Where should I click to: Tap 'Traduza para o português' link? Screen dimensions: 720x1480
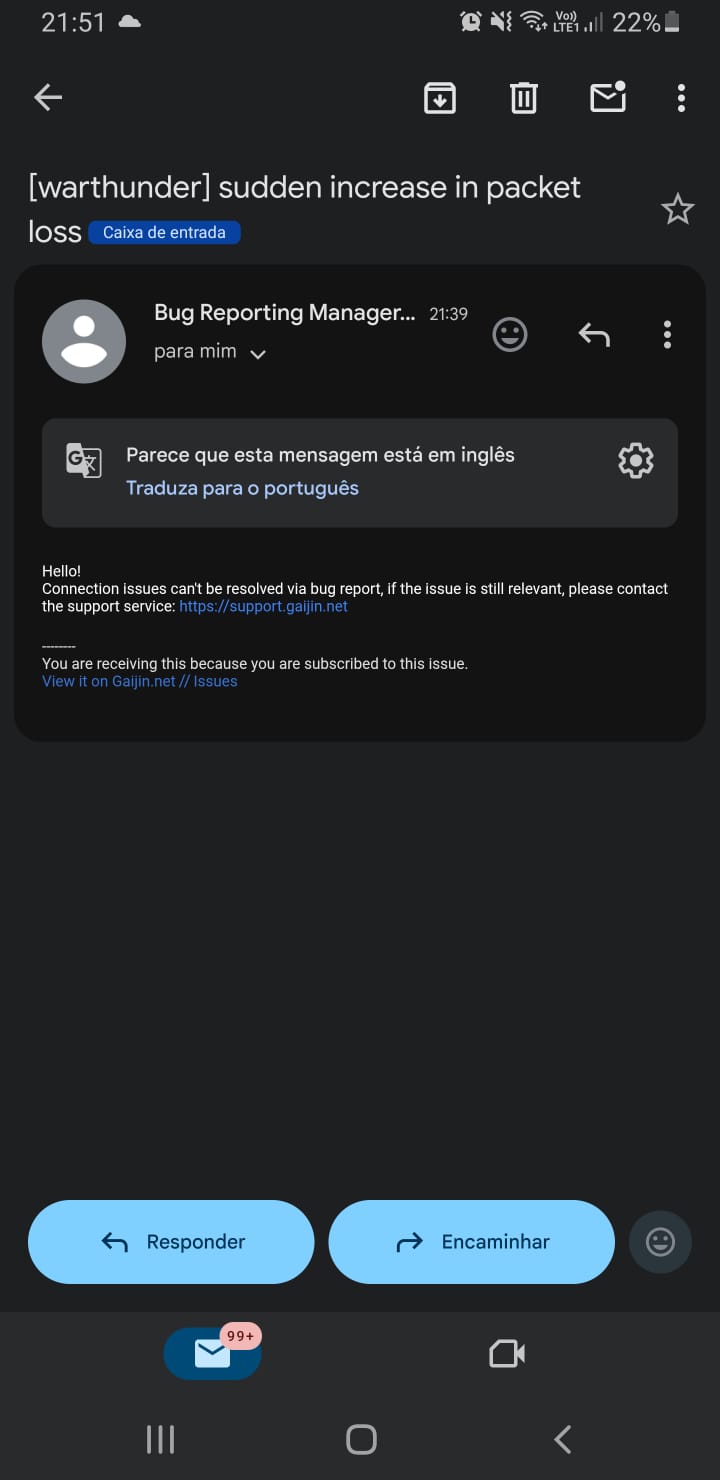coord(242,488)
